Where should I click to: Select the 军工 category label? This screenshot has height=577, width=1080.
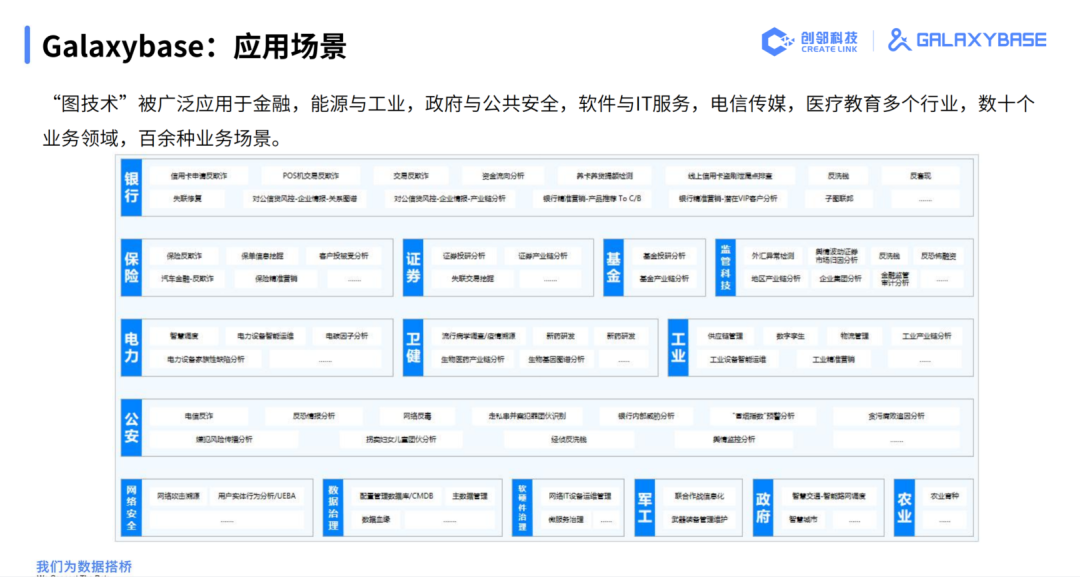(x=644, y=508)
